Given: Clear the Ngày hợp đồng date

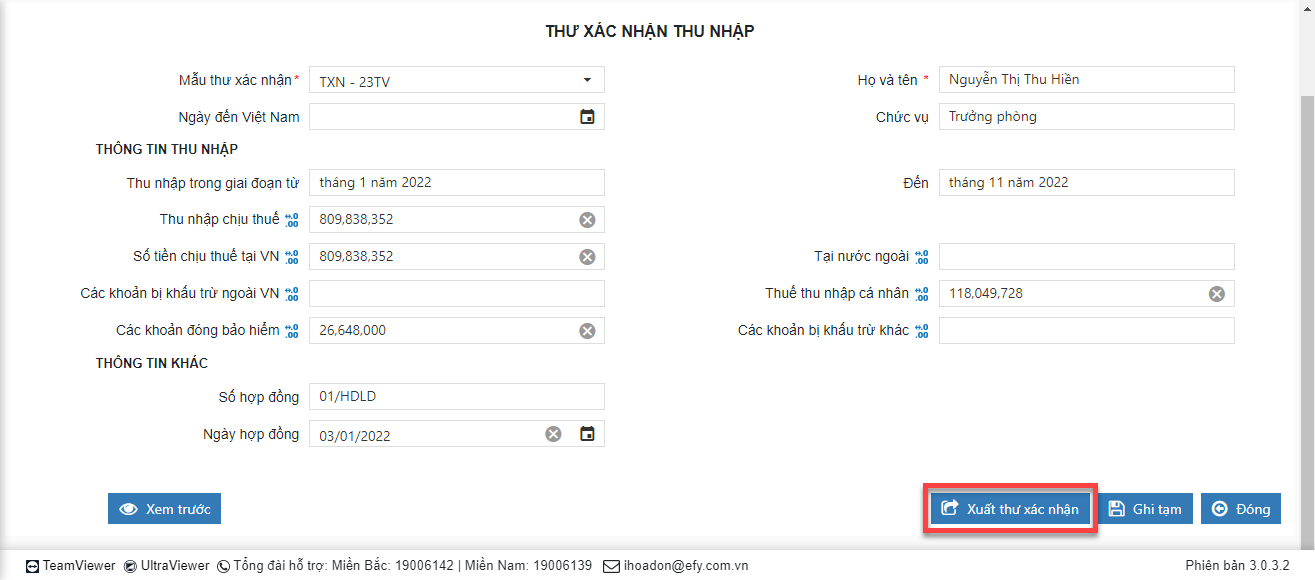Looking at the screenshot, I should pyautogui.click(x=553, y=434).
